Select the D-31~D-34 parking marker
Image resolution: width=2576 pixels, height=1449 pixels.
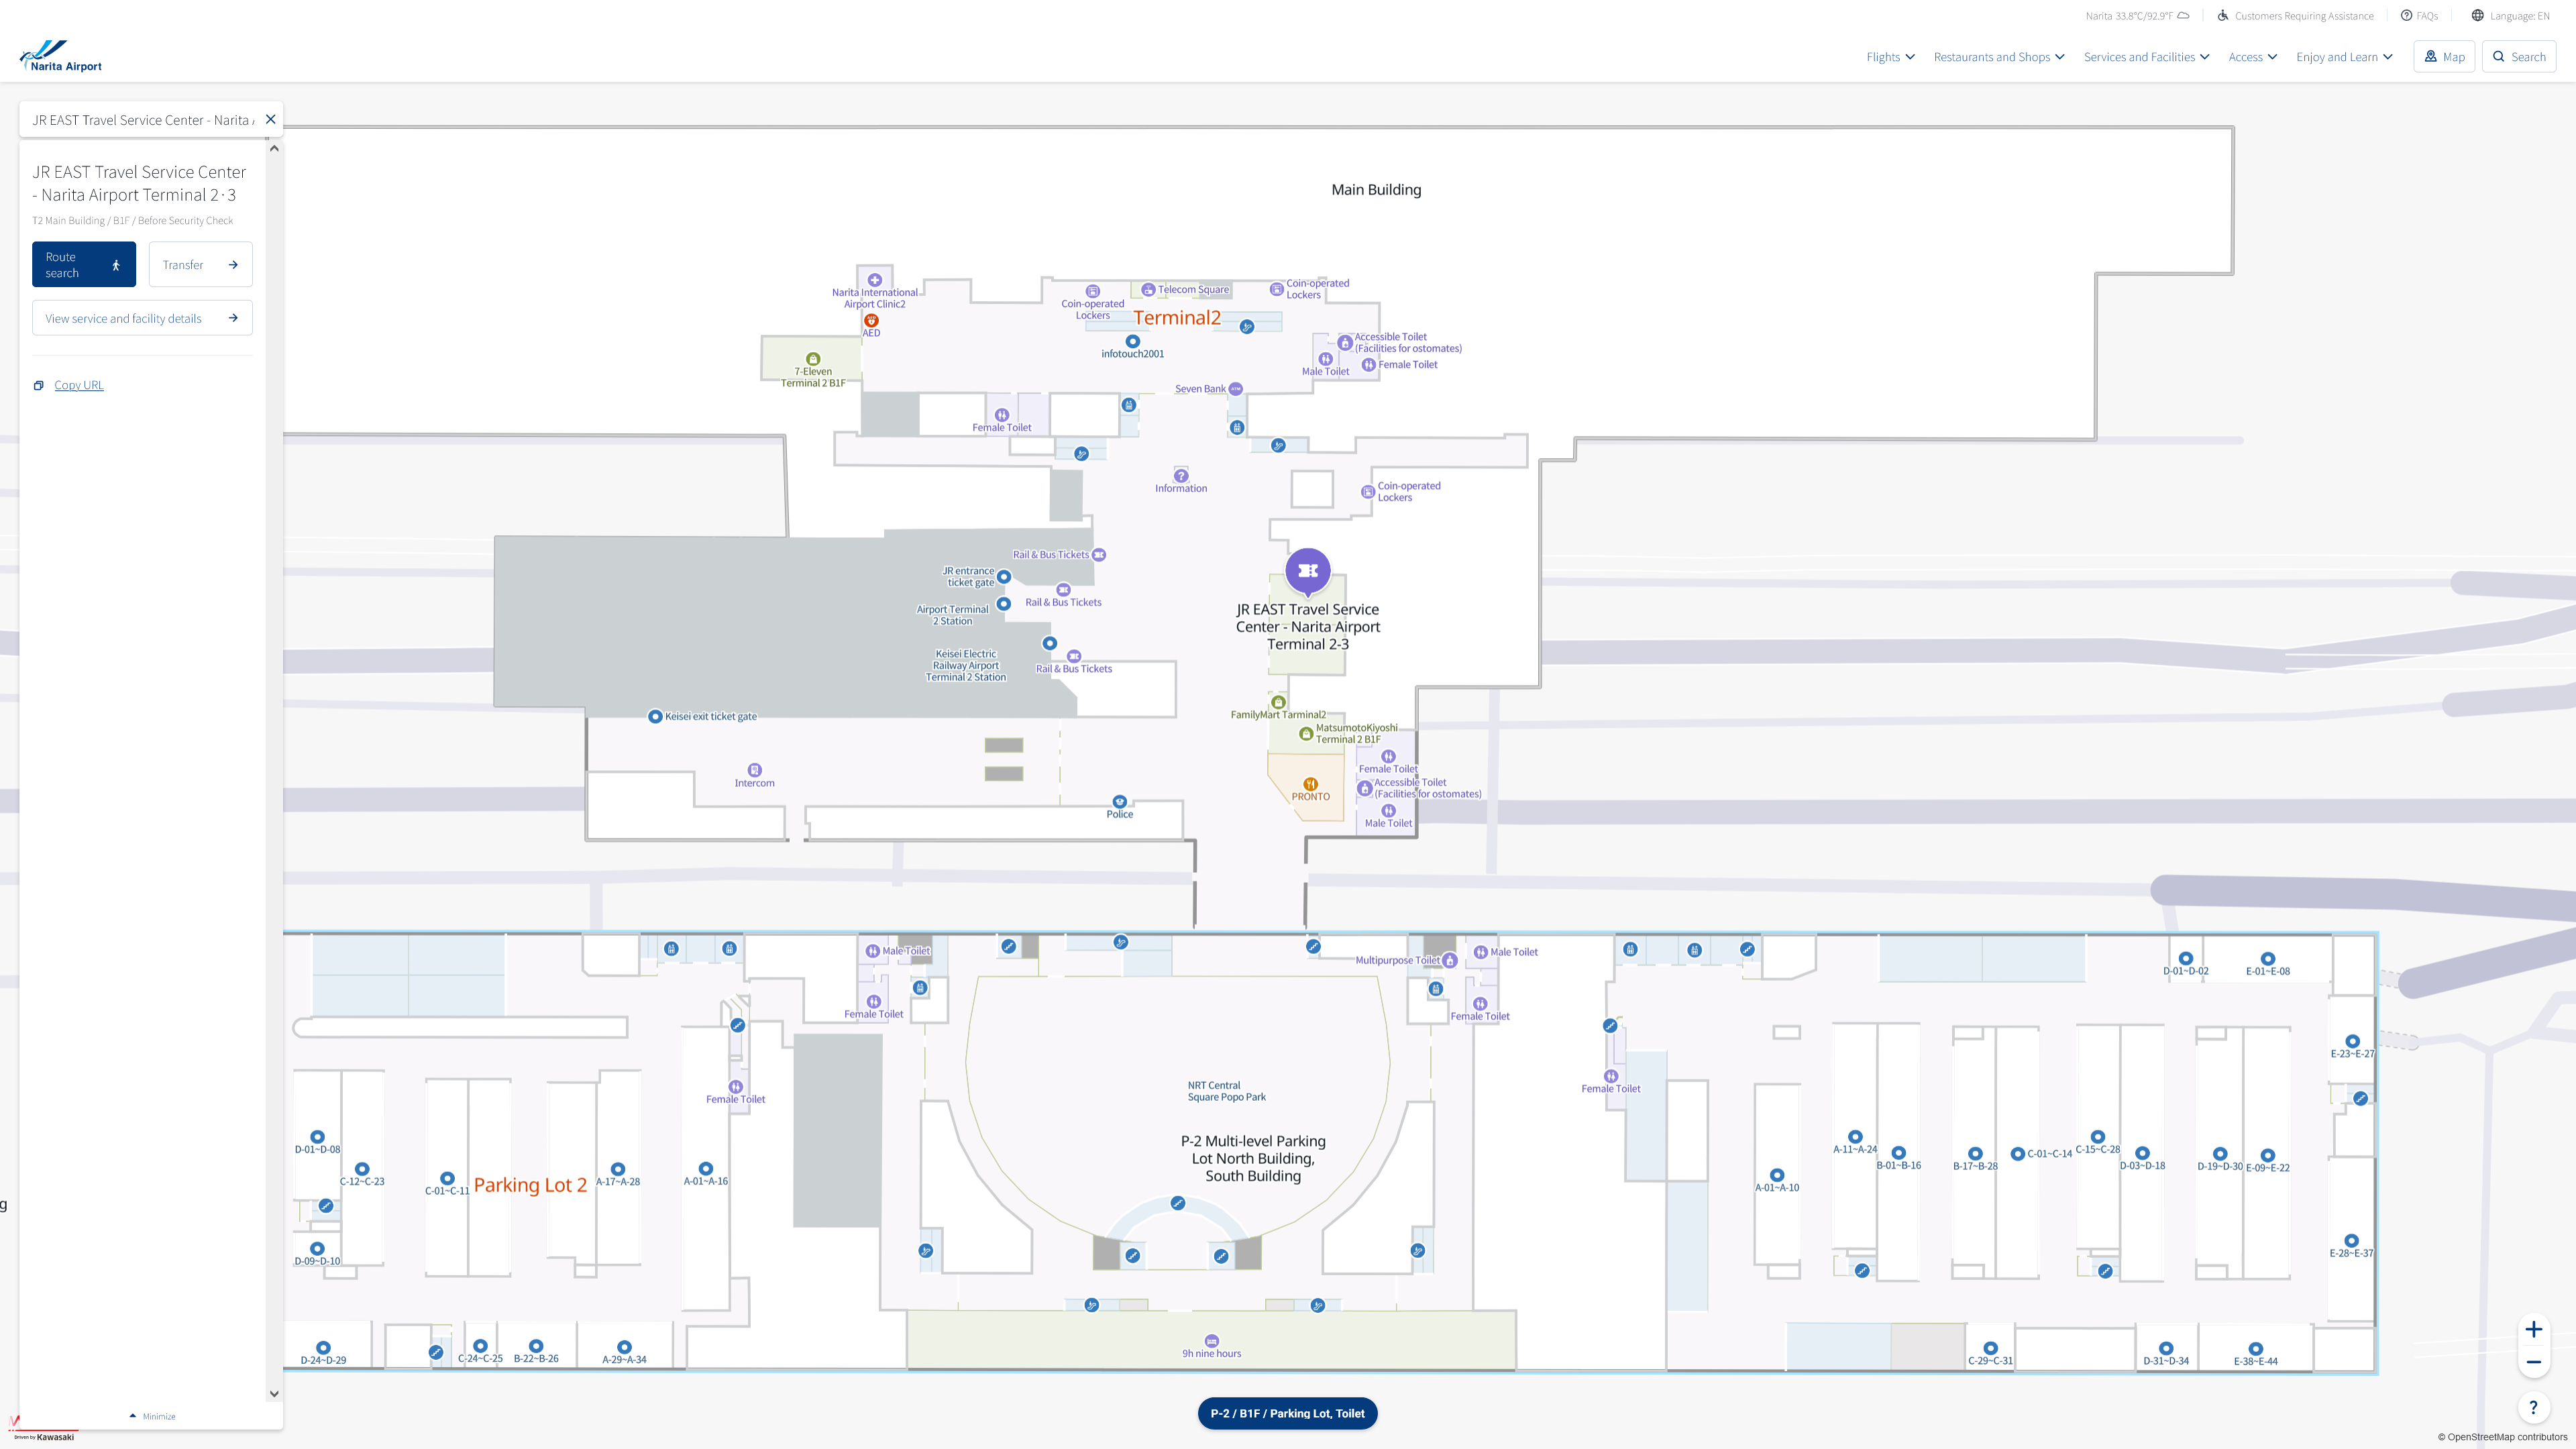click(2166, 1349)
